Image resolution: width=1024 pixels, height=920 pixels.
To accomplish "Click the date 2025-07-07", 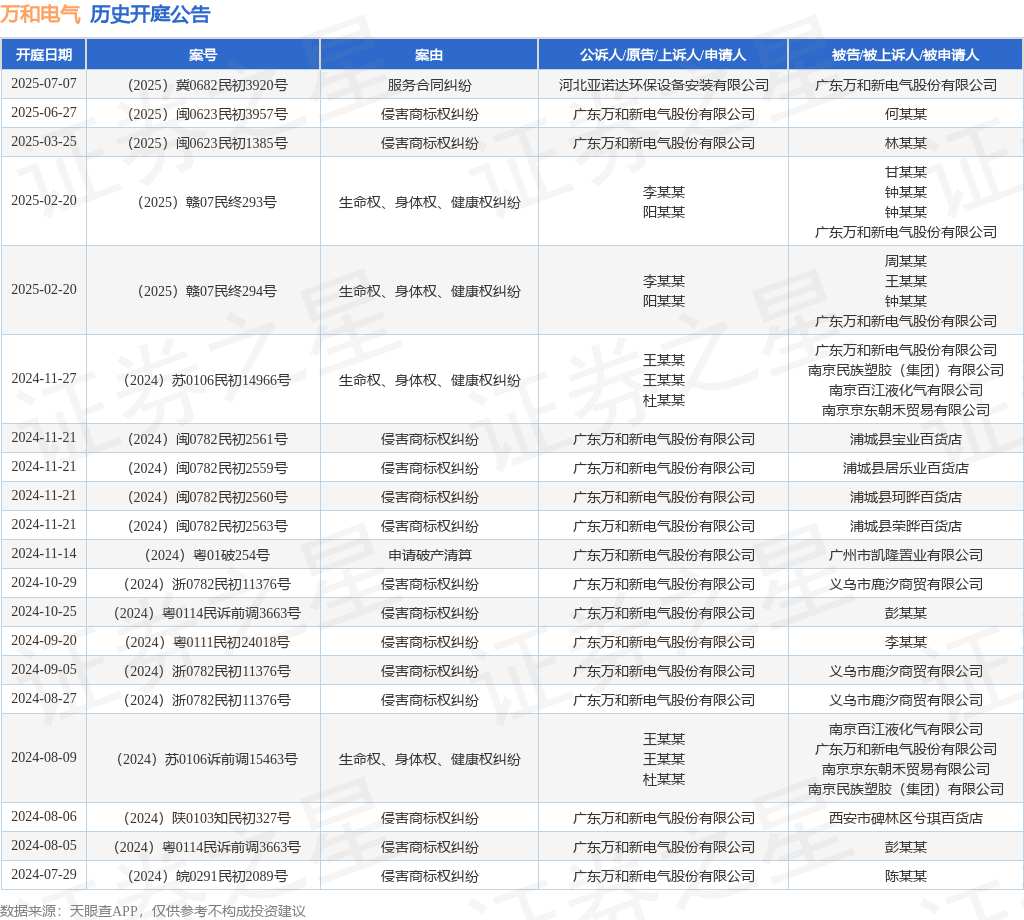I will click(x=44, y=84).
